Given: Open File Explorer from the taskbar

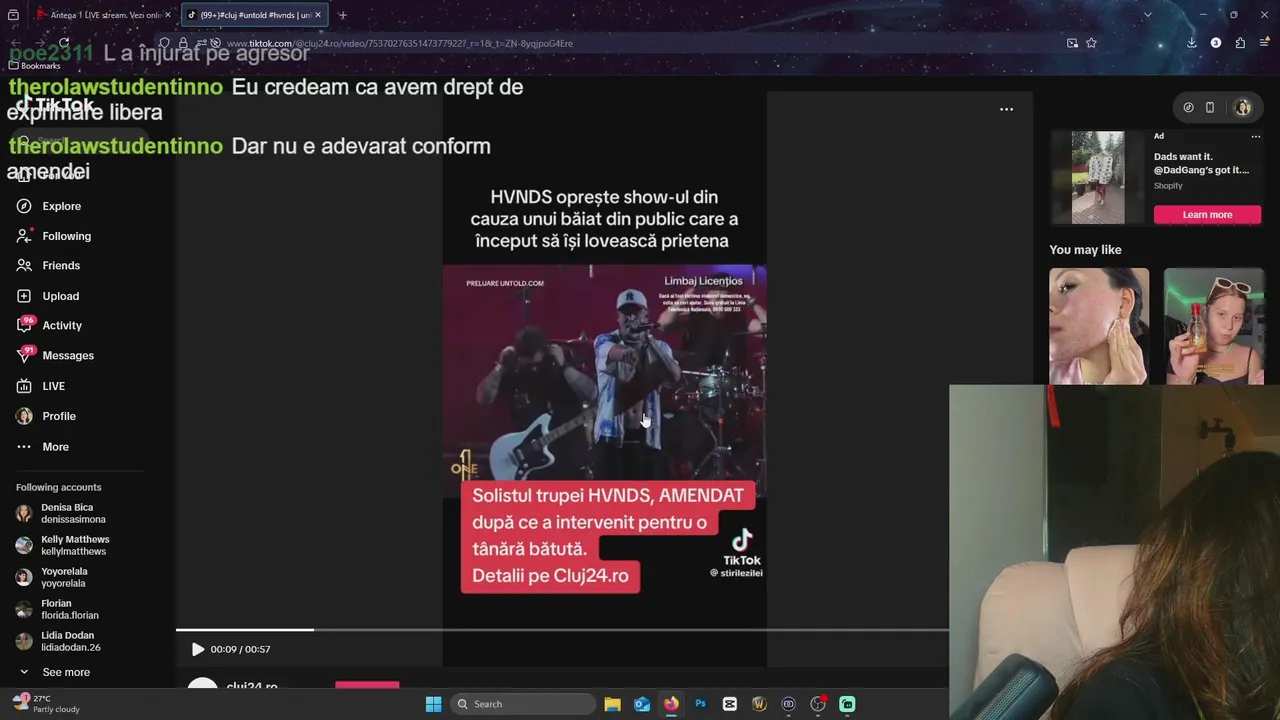Looking at the screenshot, I should pos(612,704).
